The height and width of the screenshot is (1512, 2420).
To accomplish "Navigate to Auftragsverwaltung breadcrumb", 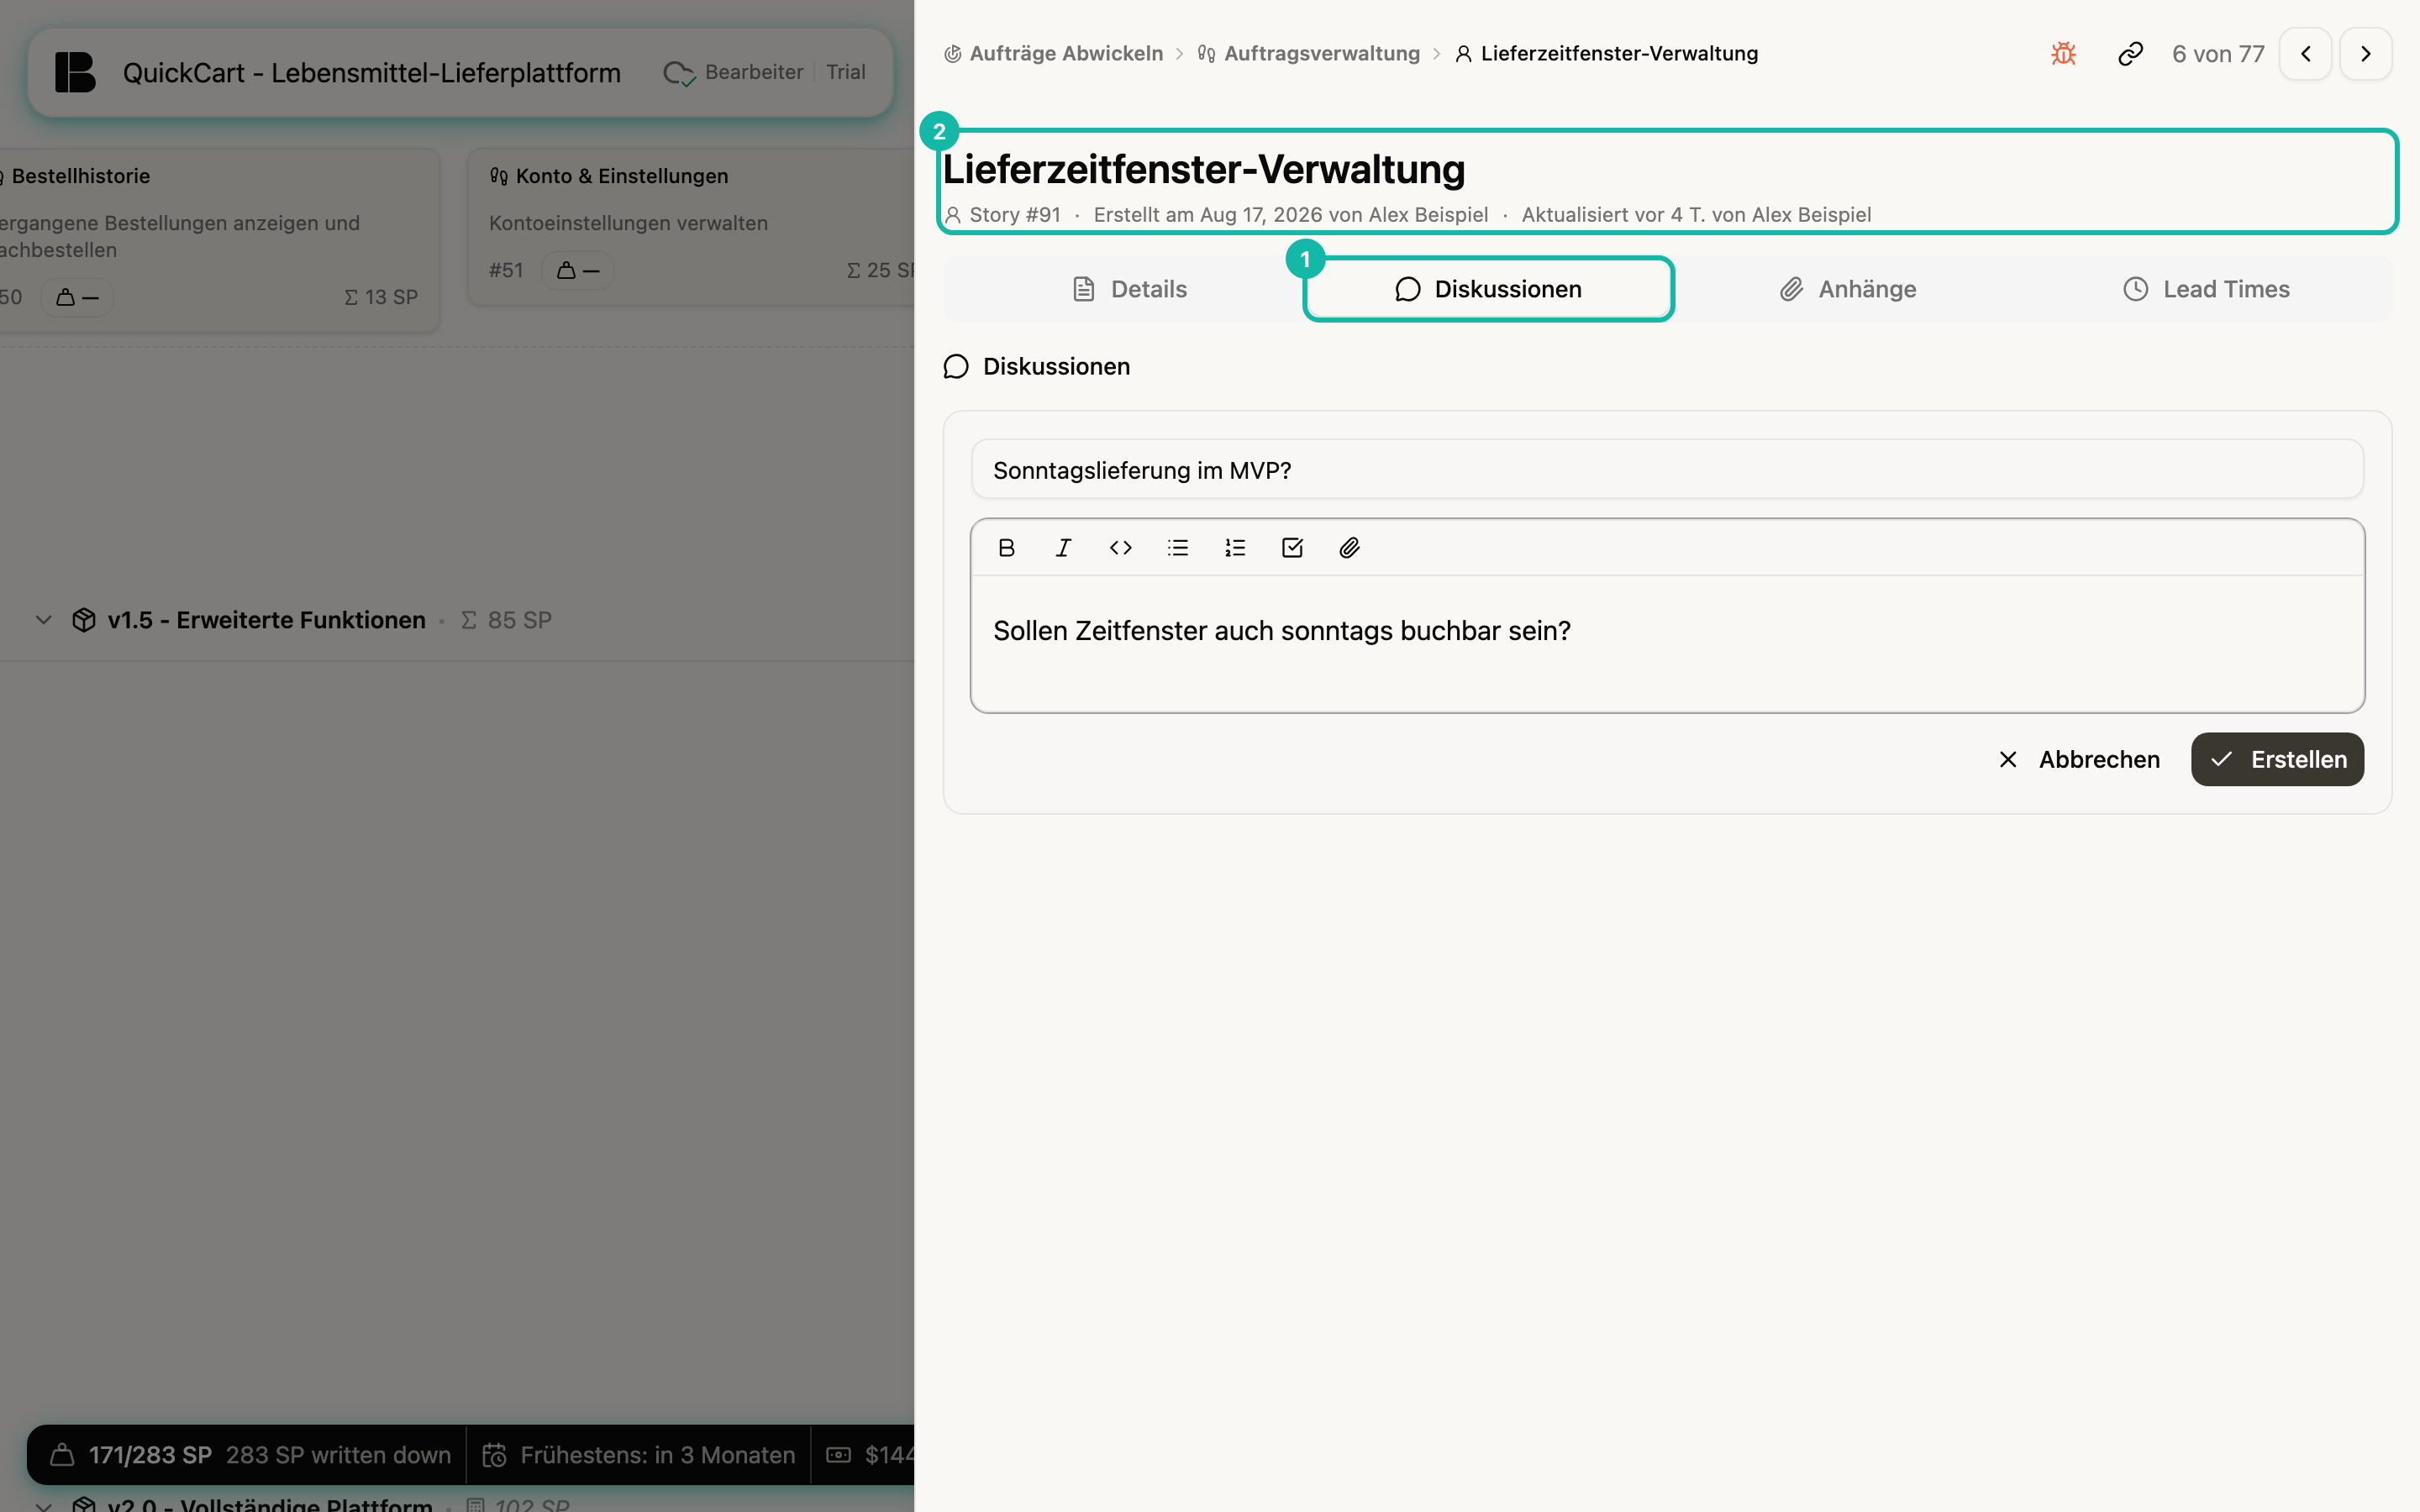I will click(1308, 54).
